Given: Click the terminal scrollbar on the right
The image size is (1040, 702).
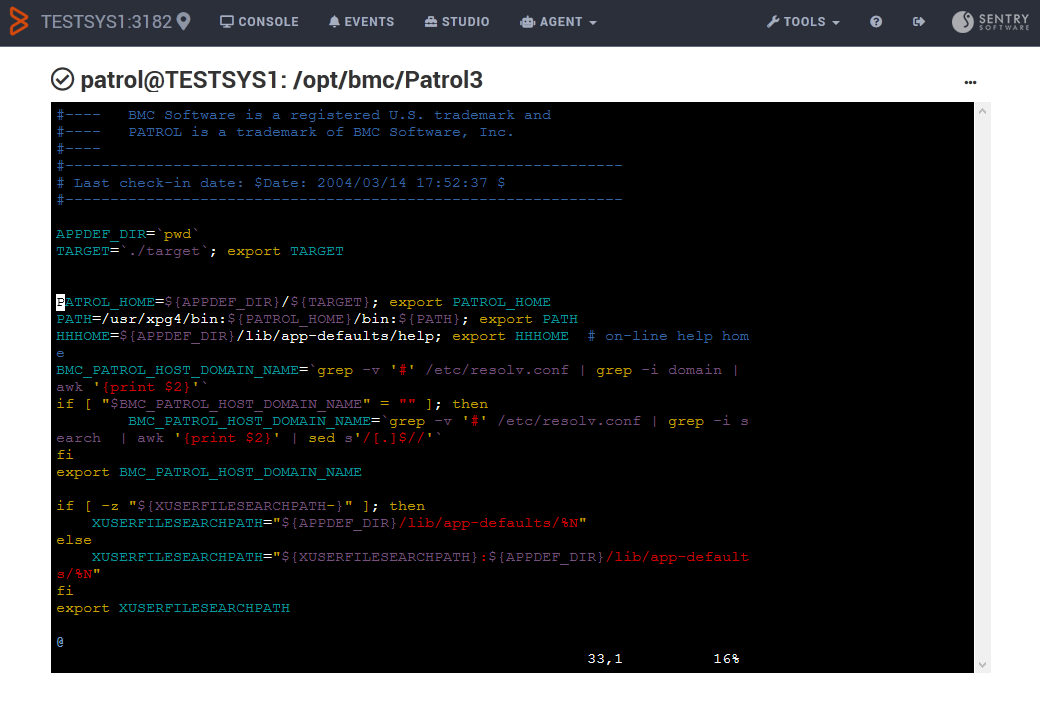Looking at the screenshot, I should (983, 385).
